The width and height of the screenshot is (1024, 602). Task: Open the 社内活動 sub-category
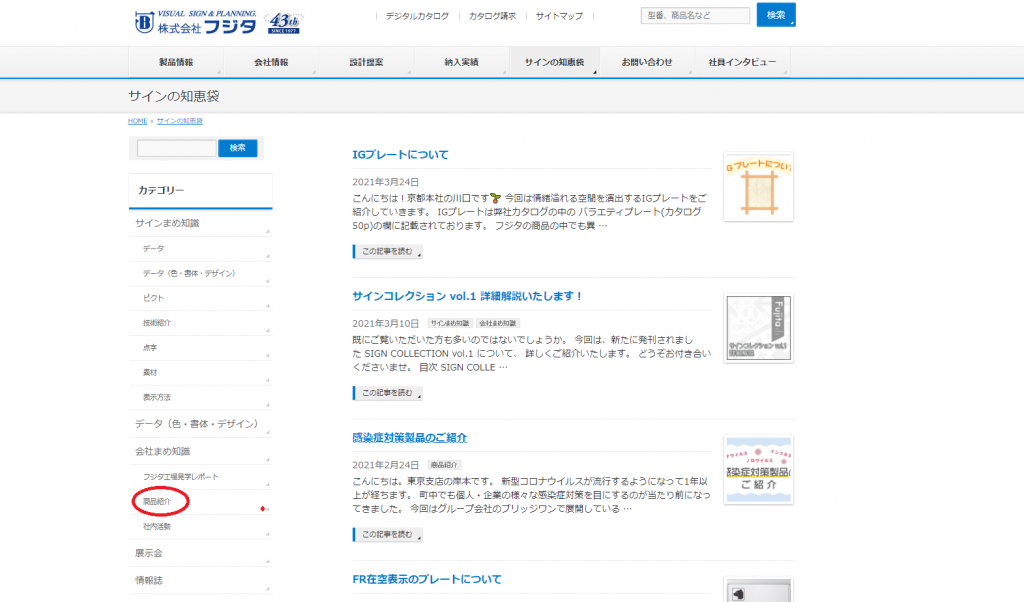point(200,526)
